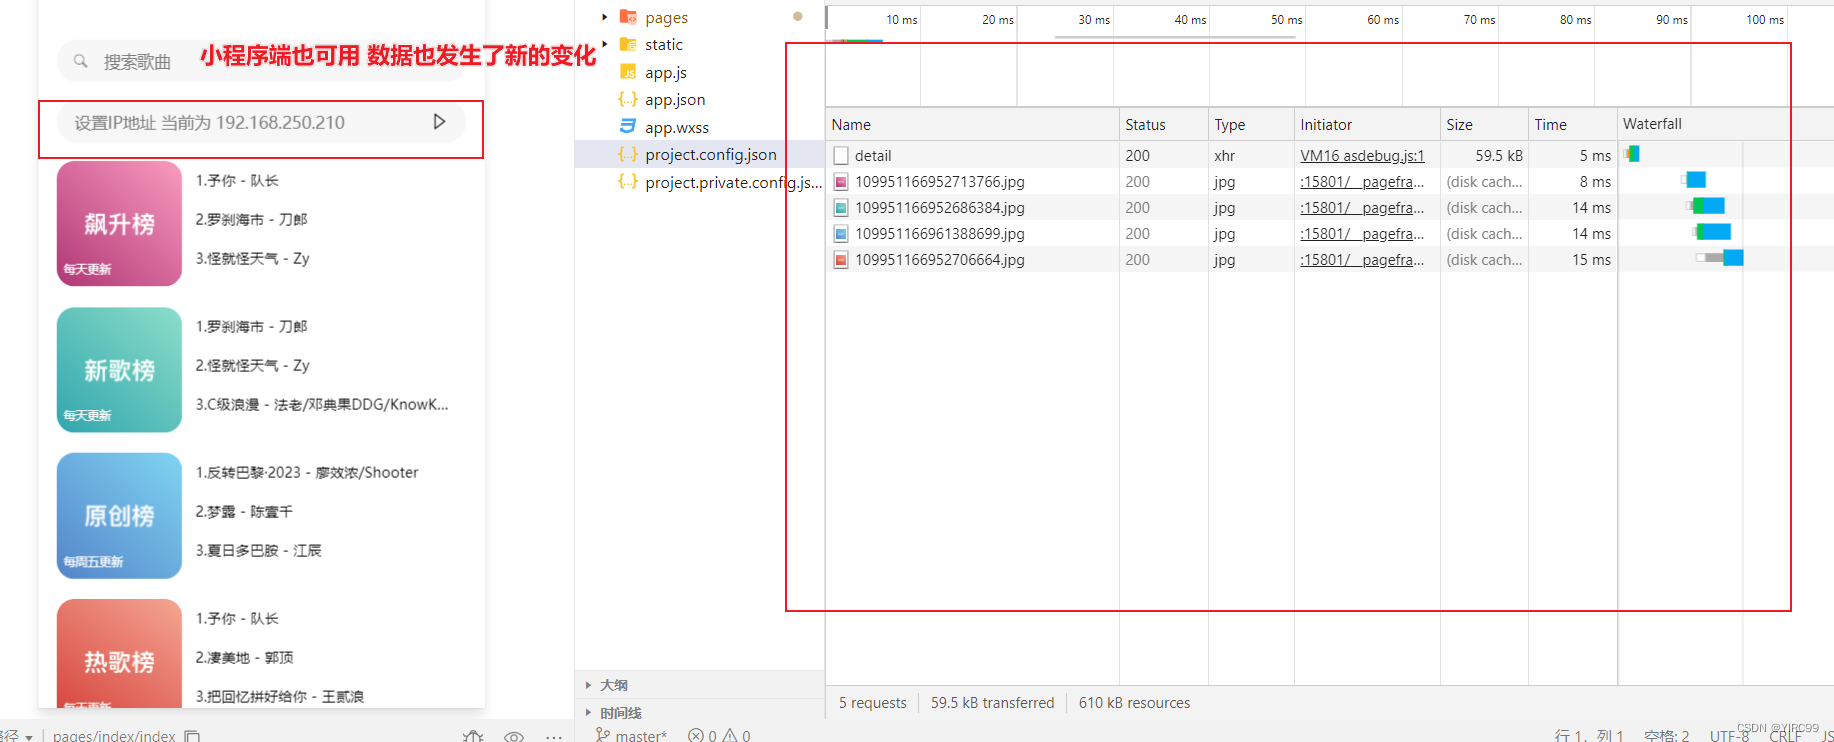
Task: Click the '59.5 kB' size cell
Action: pyautogui.click(x=1499, y=155)
